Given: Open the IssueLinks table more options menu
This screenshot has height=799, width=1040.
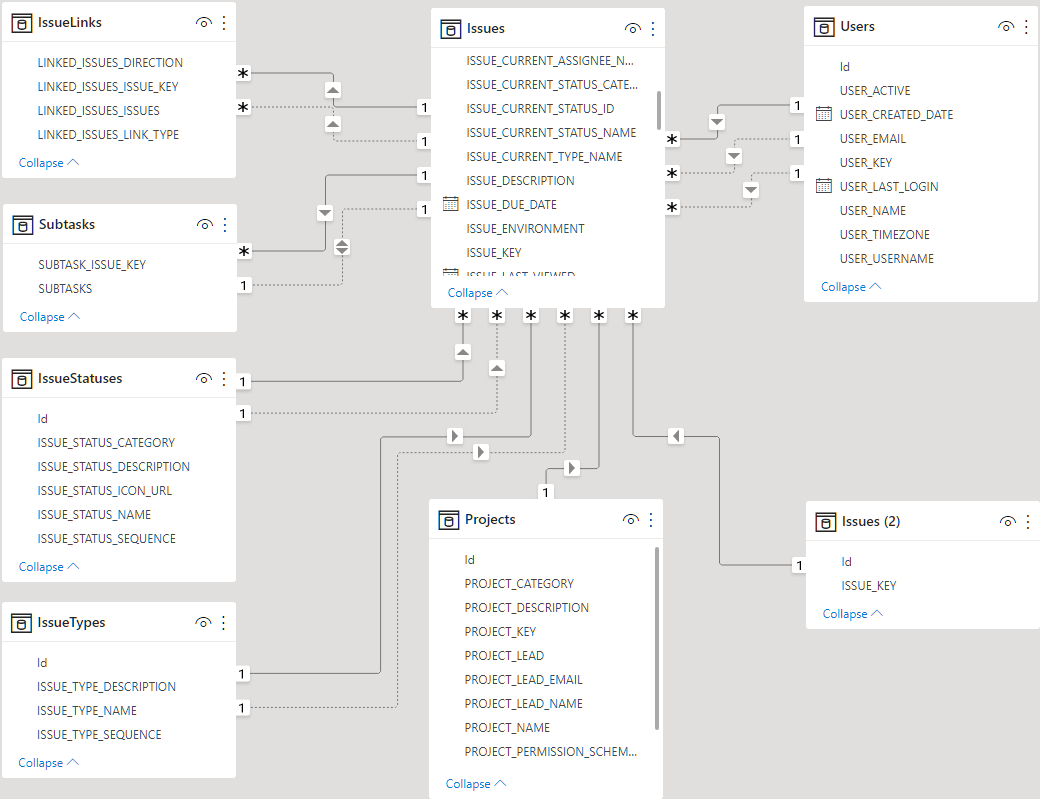Looking at the screenshot, I should [x=224, y=22].
